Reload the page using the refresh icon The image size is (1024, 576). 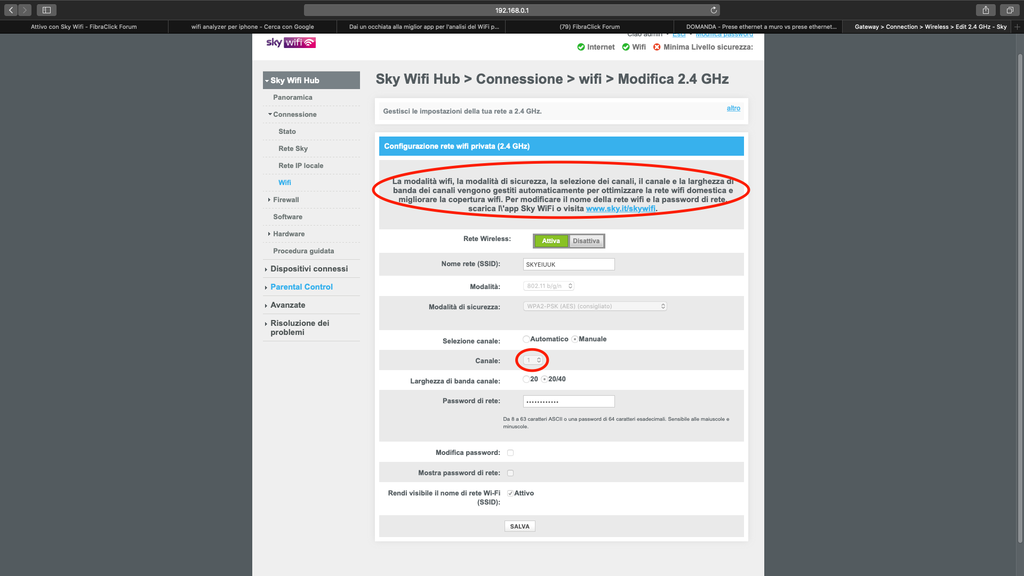click(x=714, y=10)
